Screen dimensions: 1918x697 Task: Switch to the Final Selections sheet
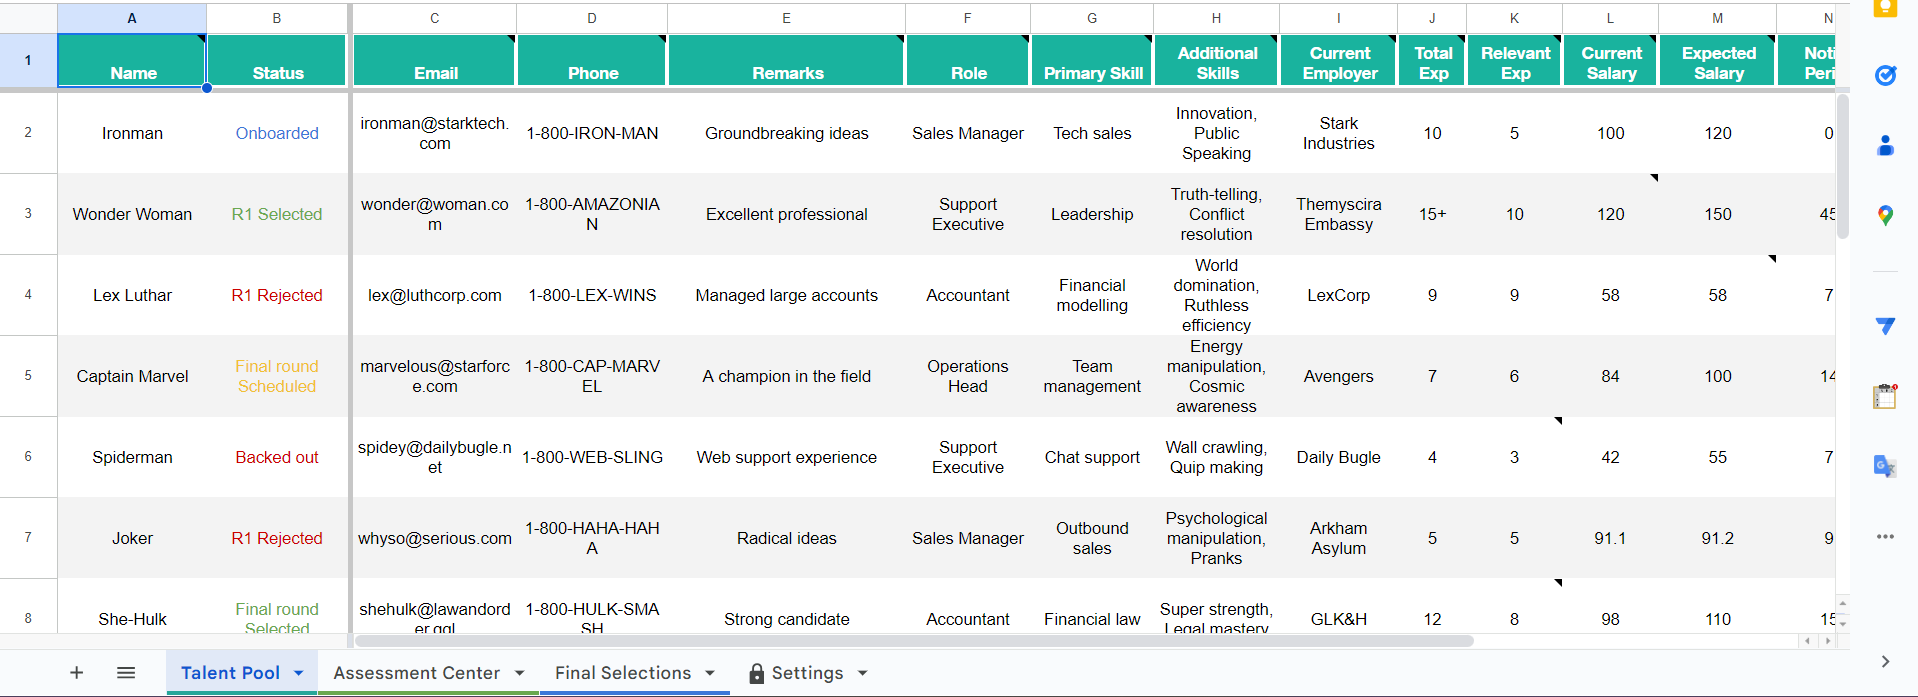622,673
